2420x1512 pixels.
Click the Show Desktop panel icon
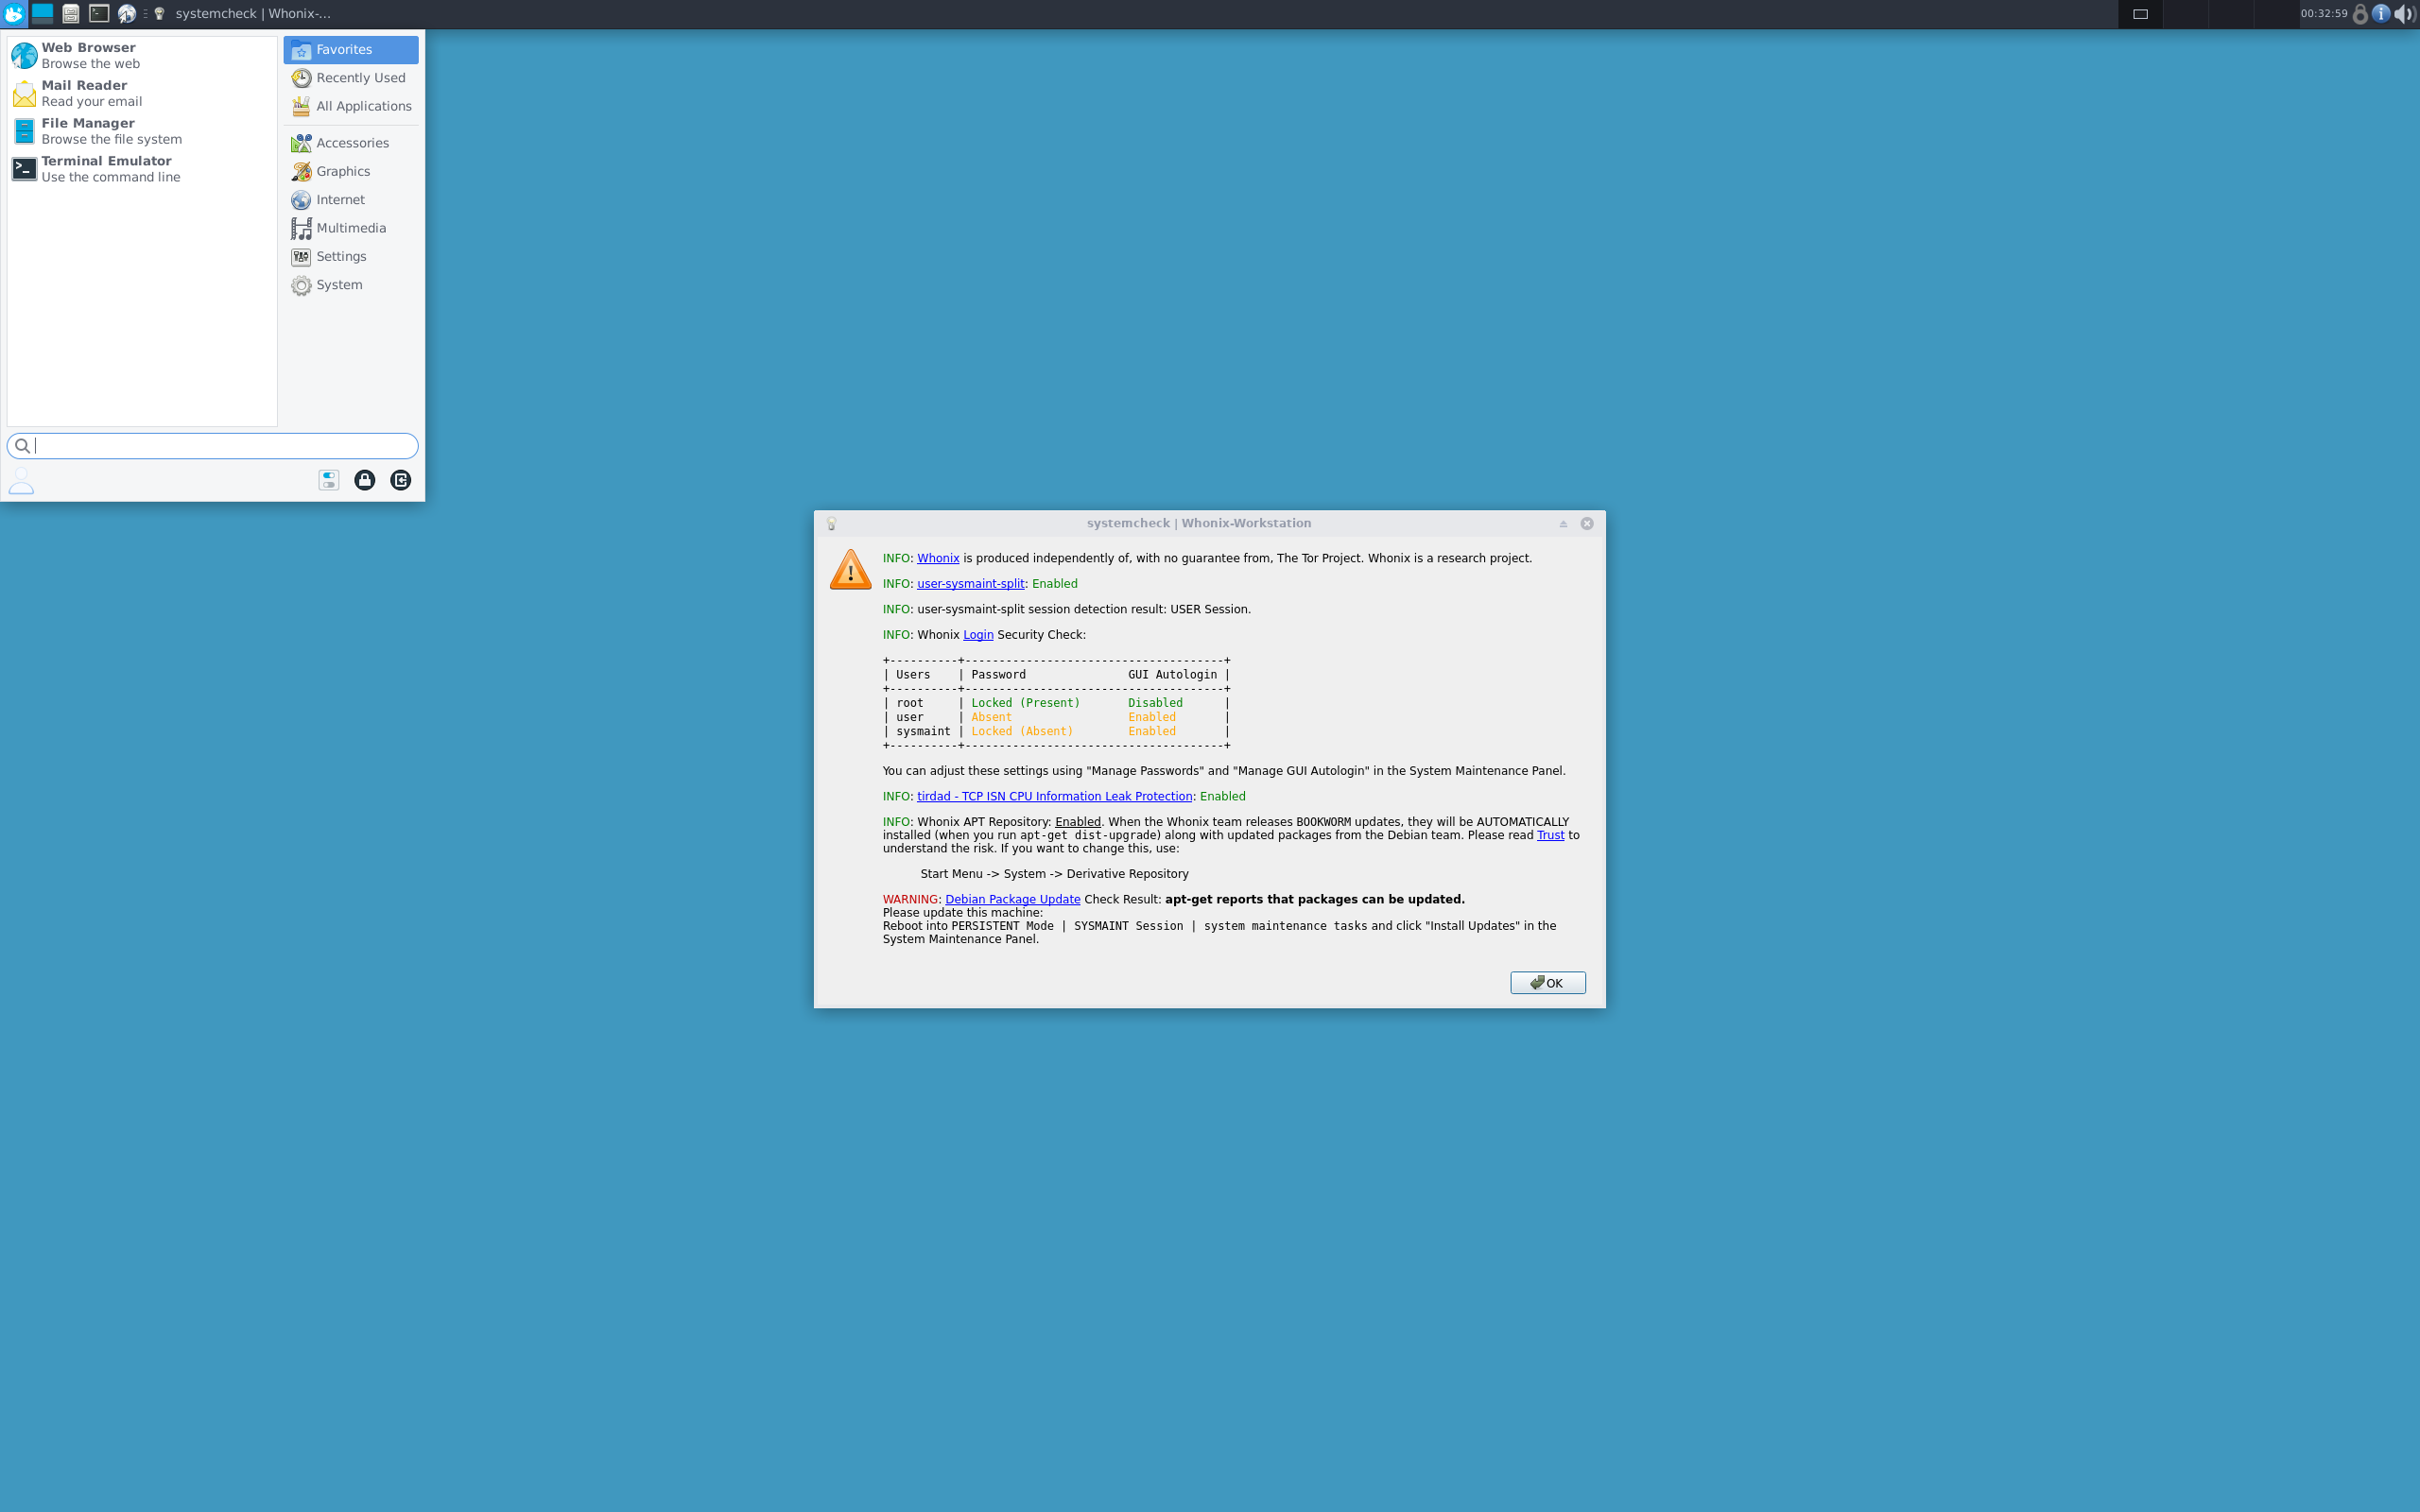coord(42,14)
